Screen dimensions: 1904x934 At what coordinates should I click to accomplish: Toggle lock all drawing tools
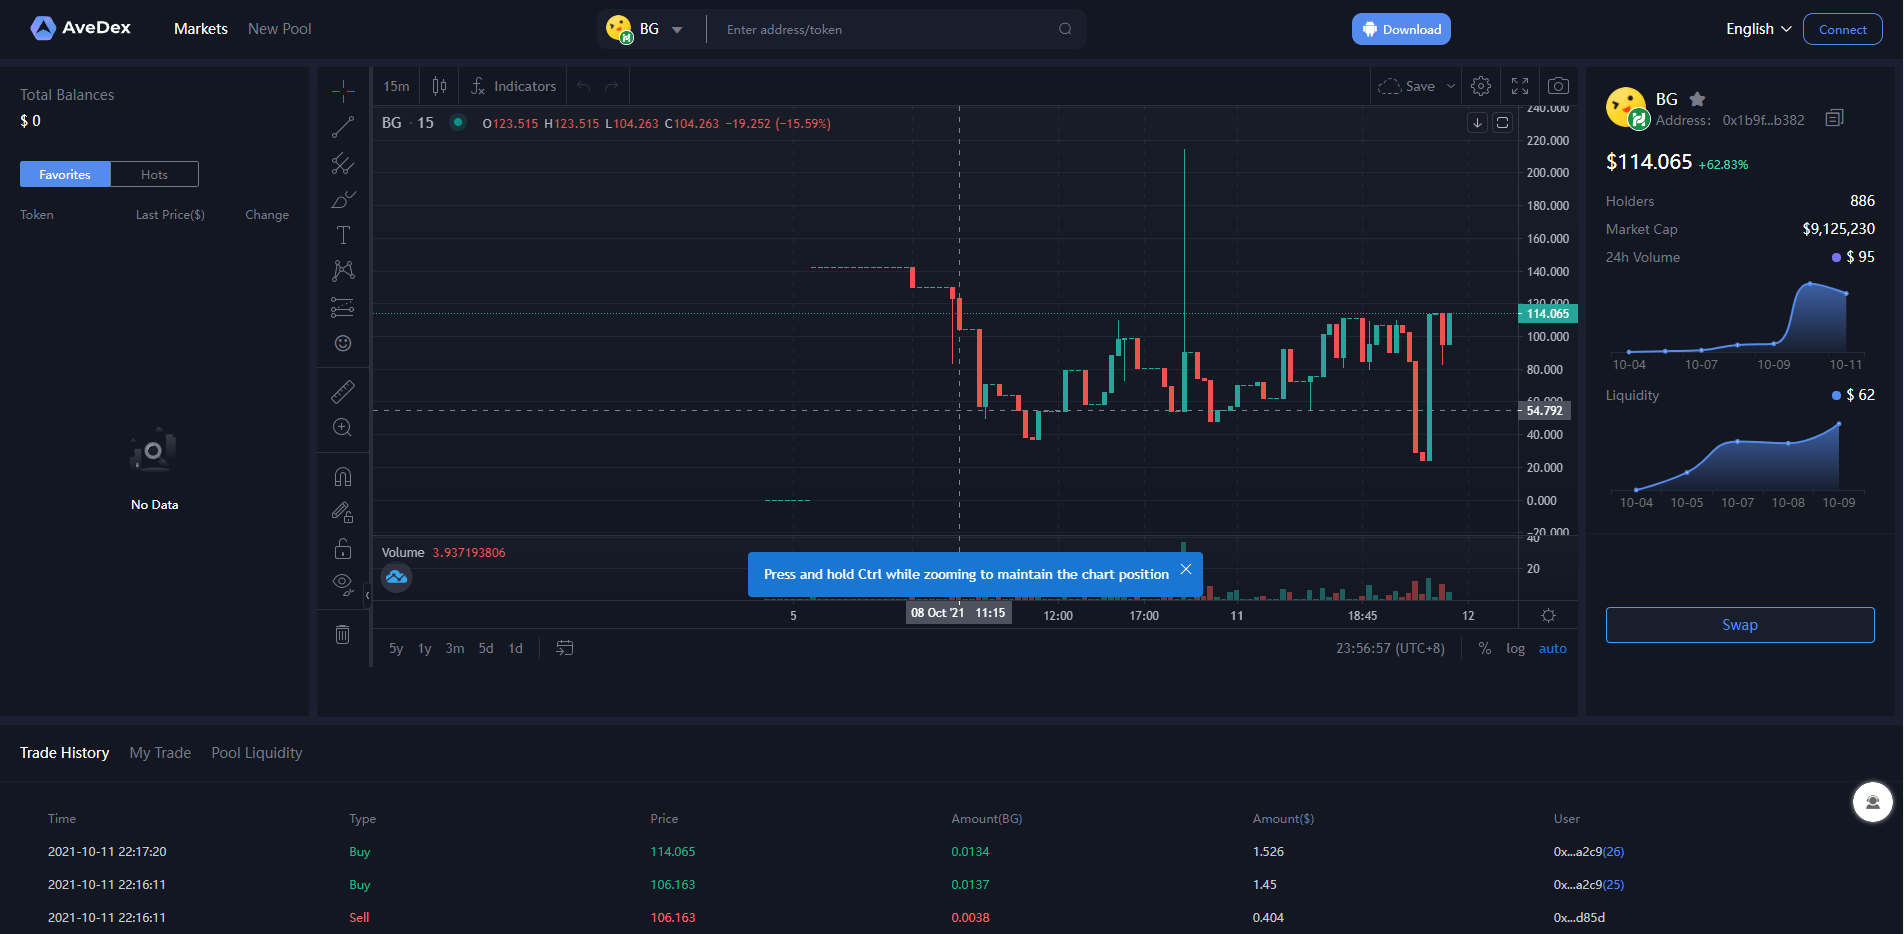click(343, 549)
